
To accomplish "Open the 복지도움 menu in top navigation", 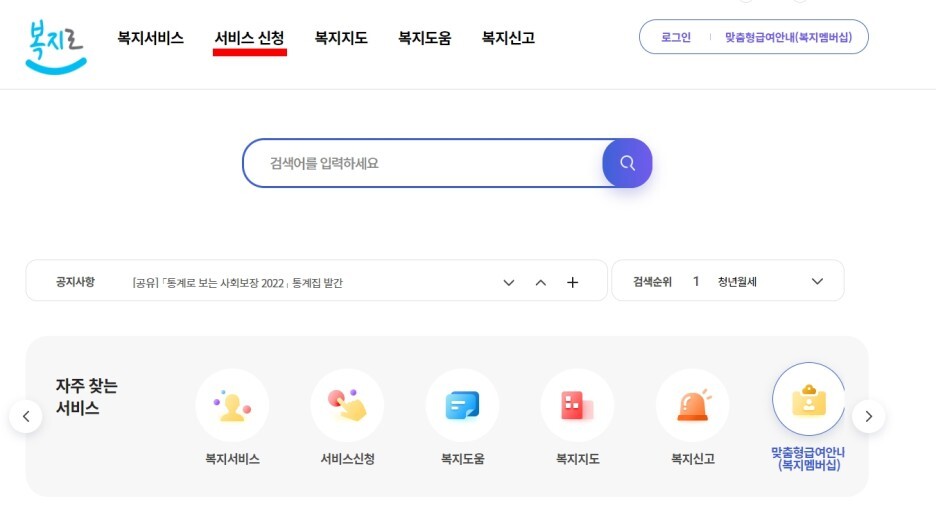I will tap(424, 38).
